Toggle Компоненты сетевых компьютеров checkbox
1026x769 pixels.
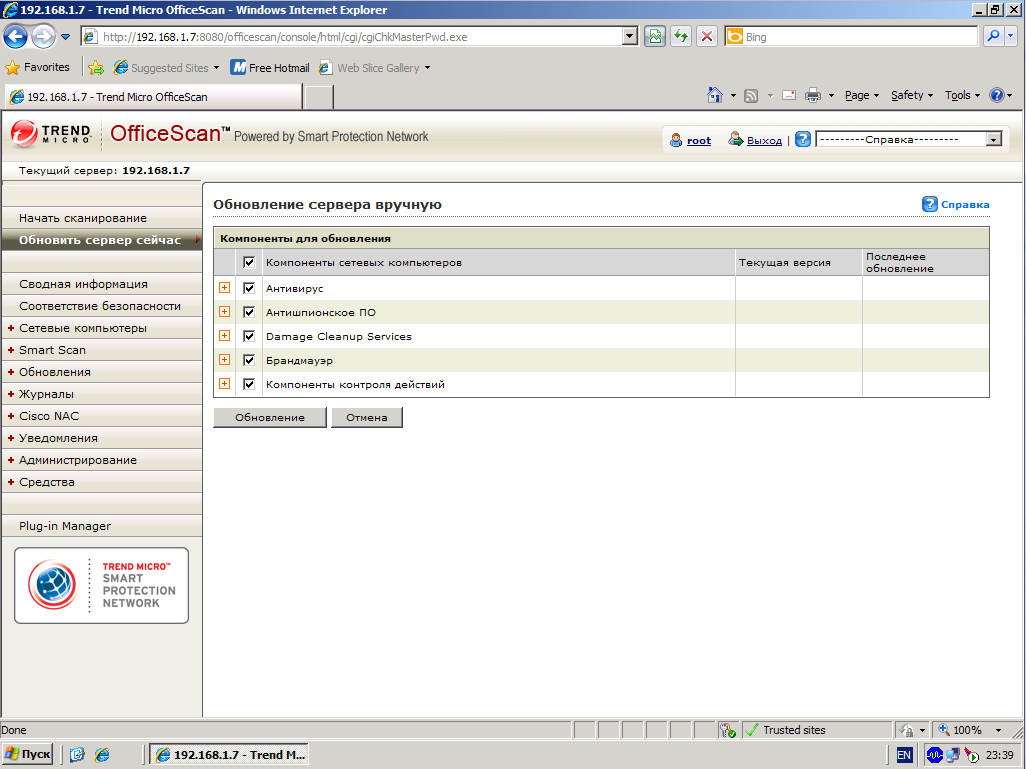pyautogui.click(x=249, y=262)
